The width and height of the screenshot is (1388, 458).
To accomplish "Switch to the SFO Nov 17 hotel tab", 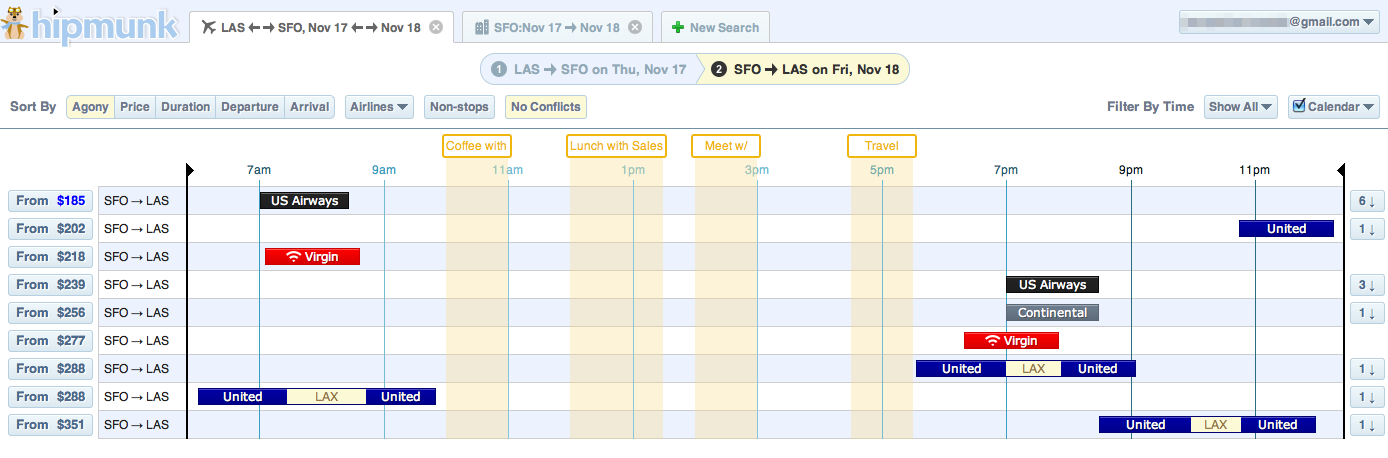I will [557, 27].
